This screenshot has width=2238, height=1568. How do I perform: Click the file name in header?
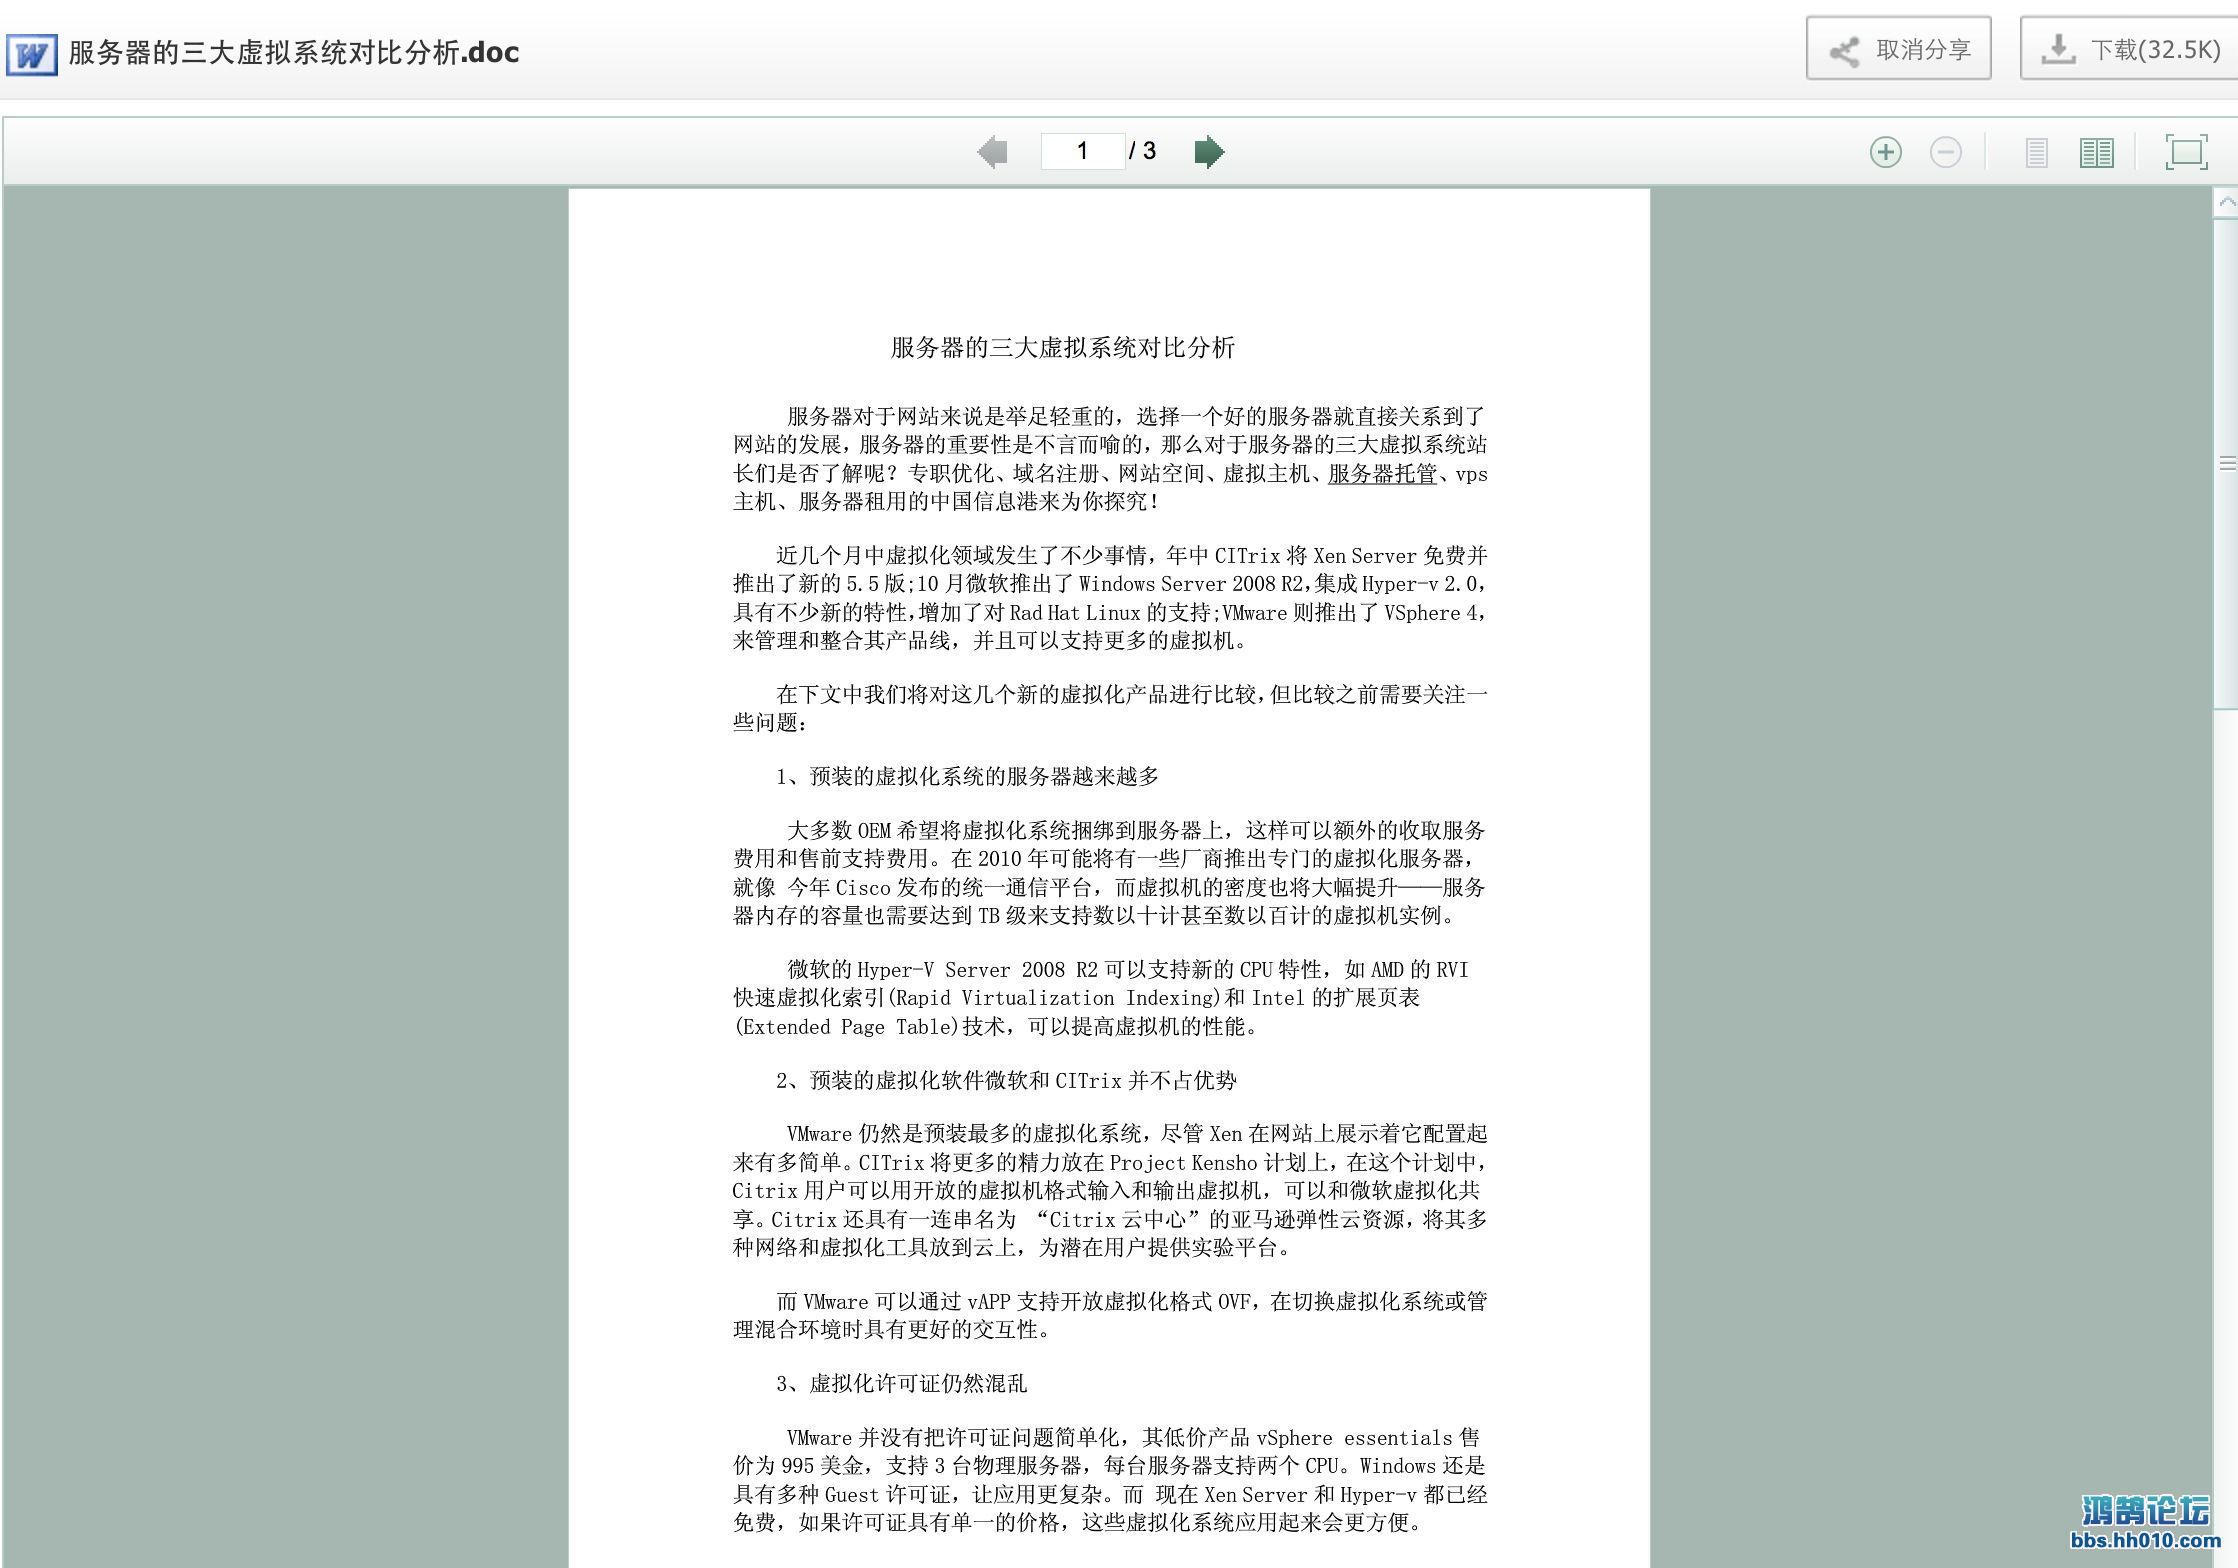point(294,52)
